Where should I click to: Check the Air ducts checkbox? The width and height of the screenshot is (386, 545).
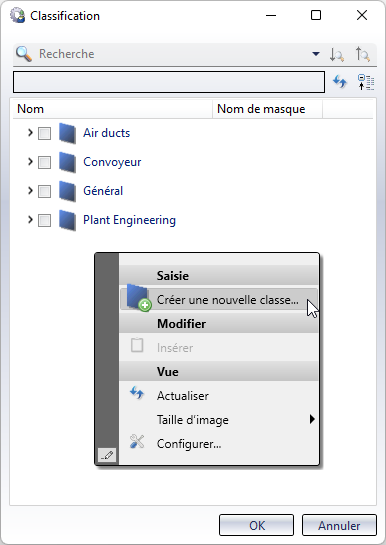click(44, 133)
